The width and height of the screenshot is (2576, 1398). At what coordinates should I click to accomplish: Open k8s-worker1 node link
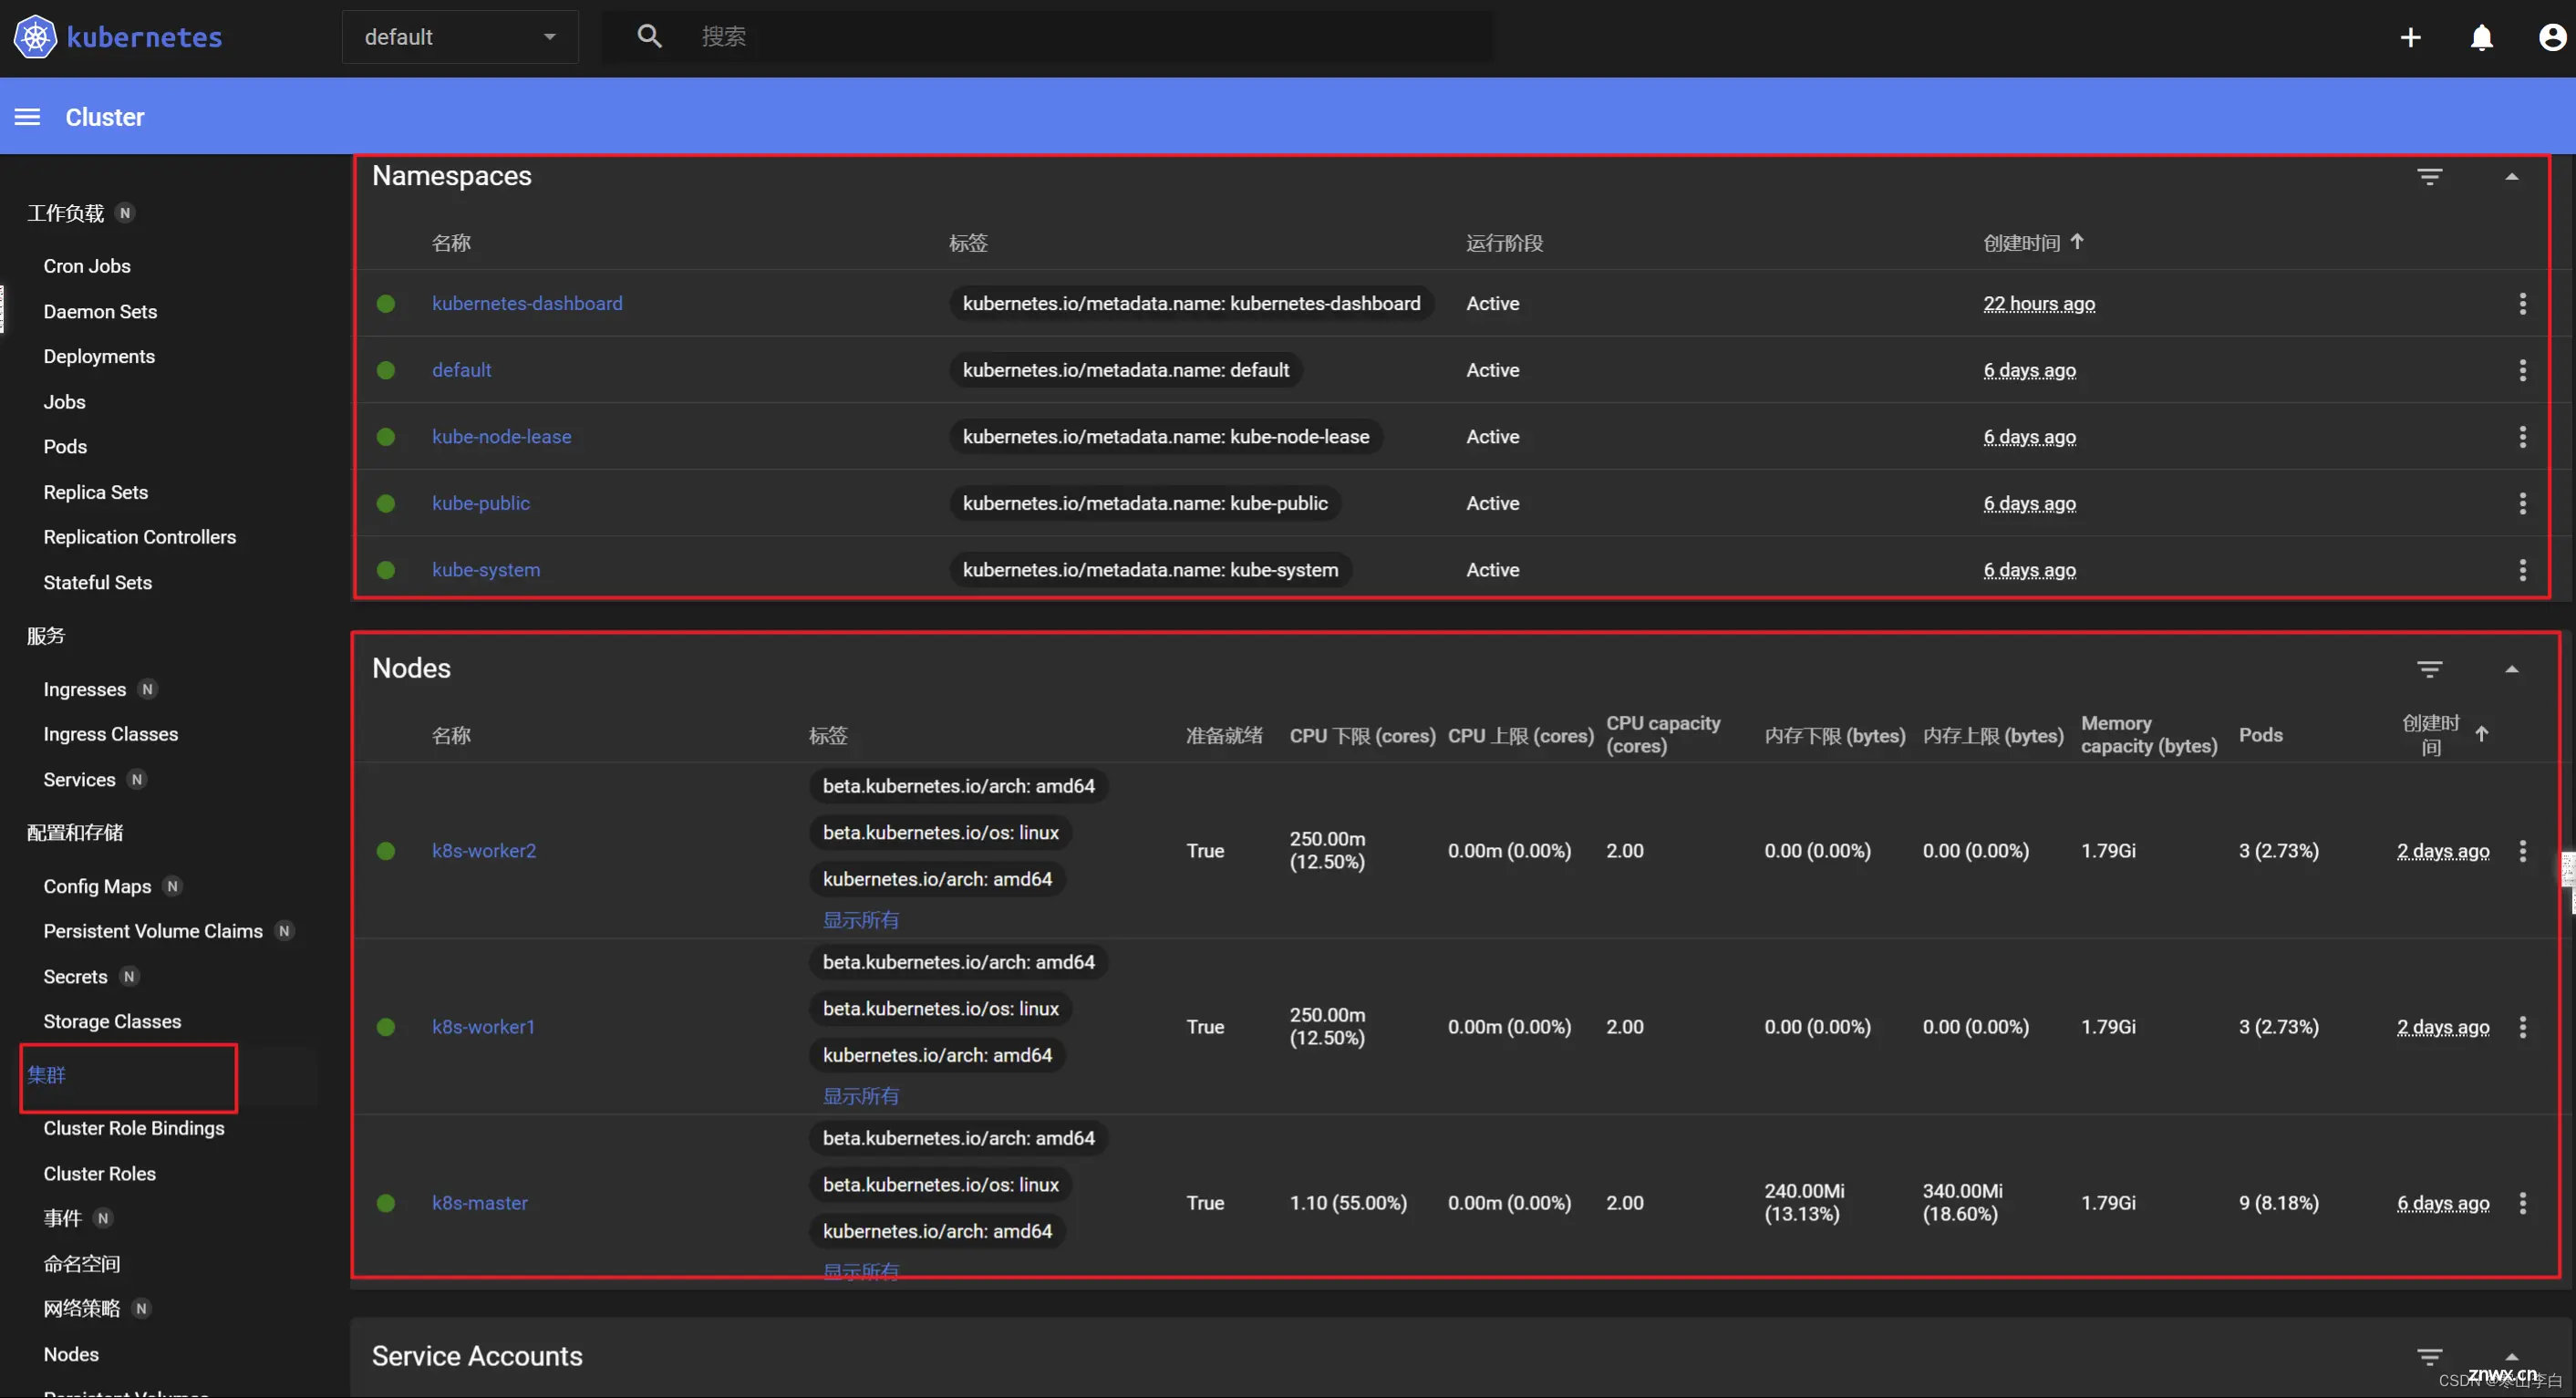tap(483, 1027)
